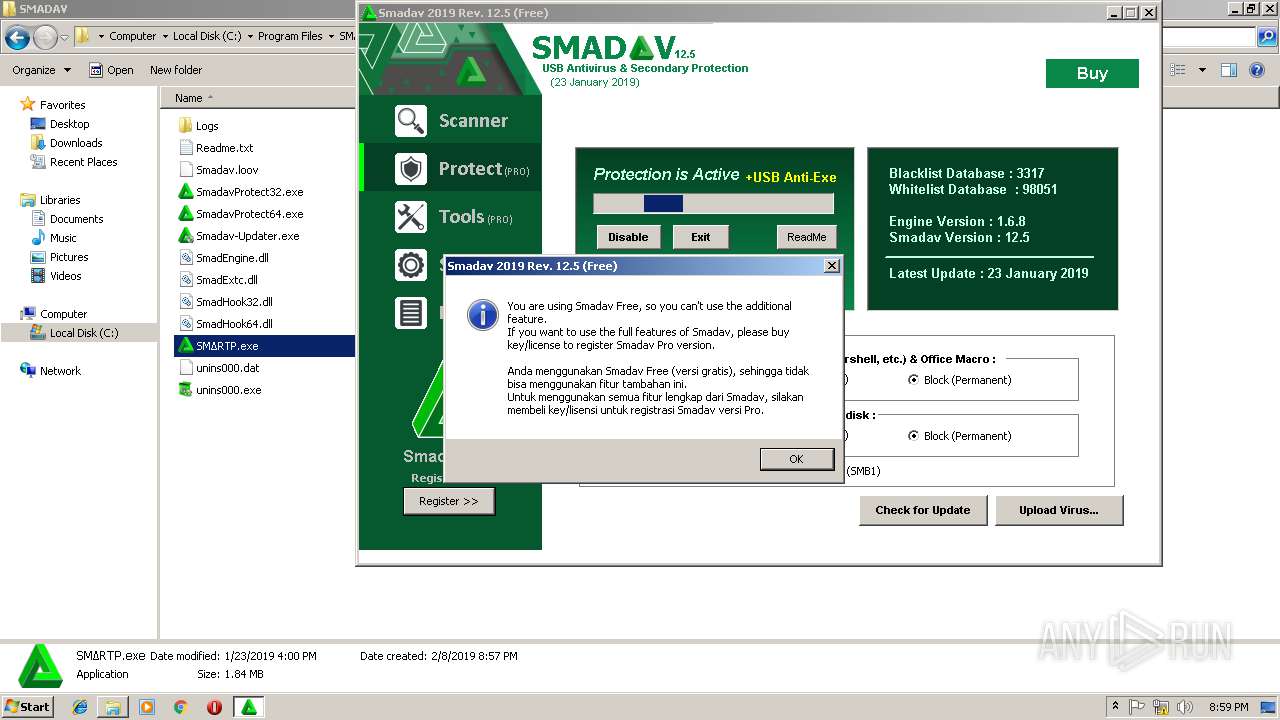Image resolution: width=1280 pixels, height=720 pixels.
Task: Select the SmadHook32.dll file
Action: point(225,302)
